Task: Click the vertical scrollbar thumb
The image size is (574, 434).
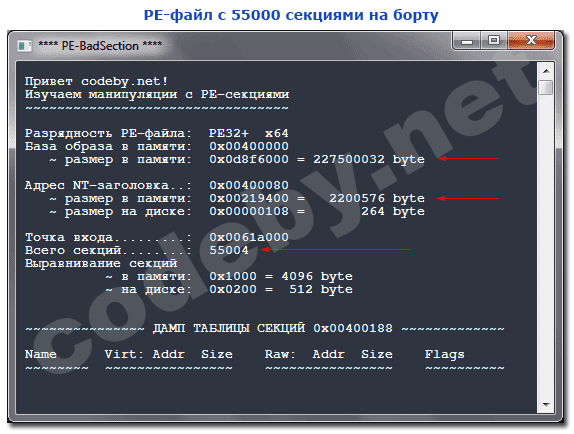Action: pos(546,87)
